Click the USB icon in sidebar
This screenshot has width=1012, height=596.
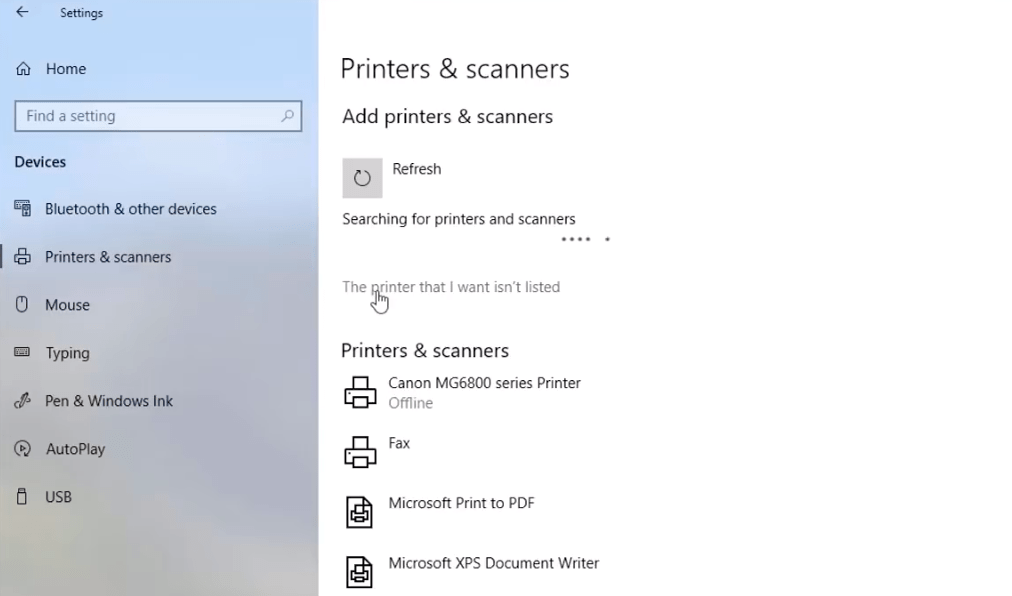click(x=22, y=497)
